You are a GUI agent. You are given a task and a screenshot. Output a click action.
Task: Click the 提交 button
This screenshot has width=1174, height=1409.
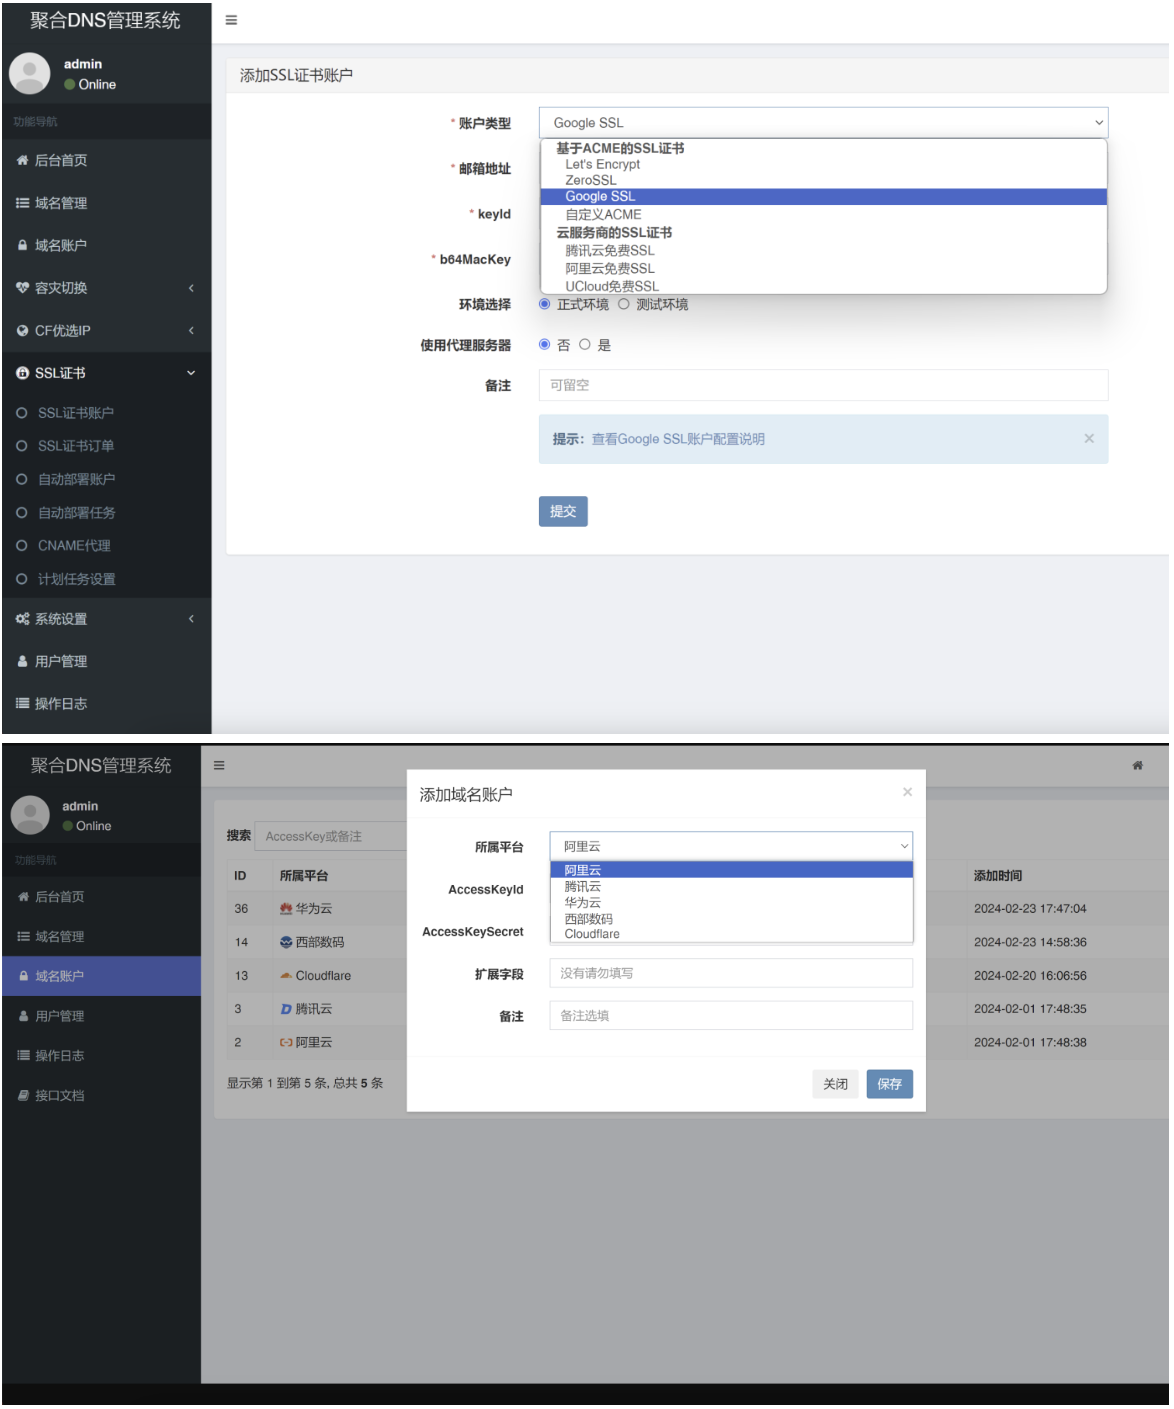pyautogui.click(x=563, y=512)
